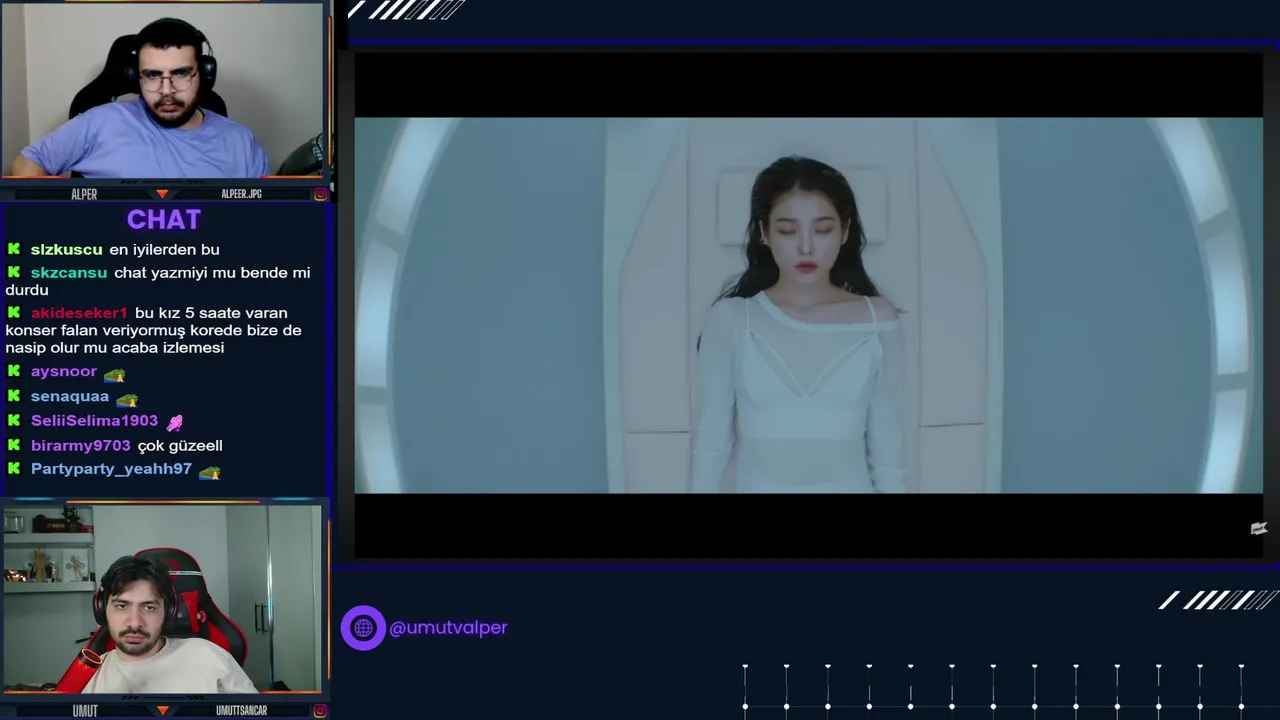The height and width of the screenshot is (720, 1280).
Task: Click the message "en iyilerden bu"
Action: 164,250
